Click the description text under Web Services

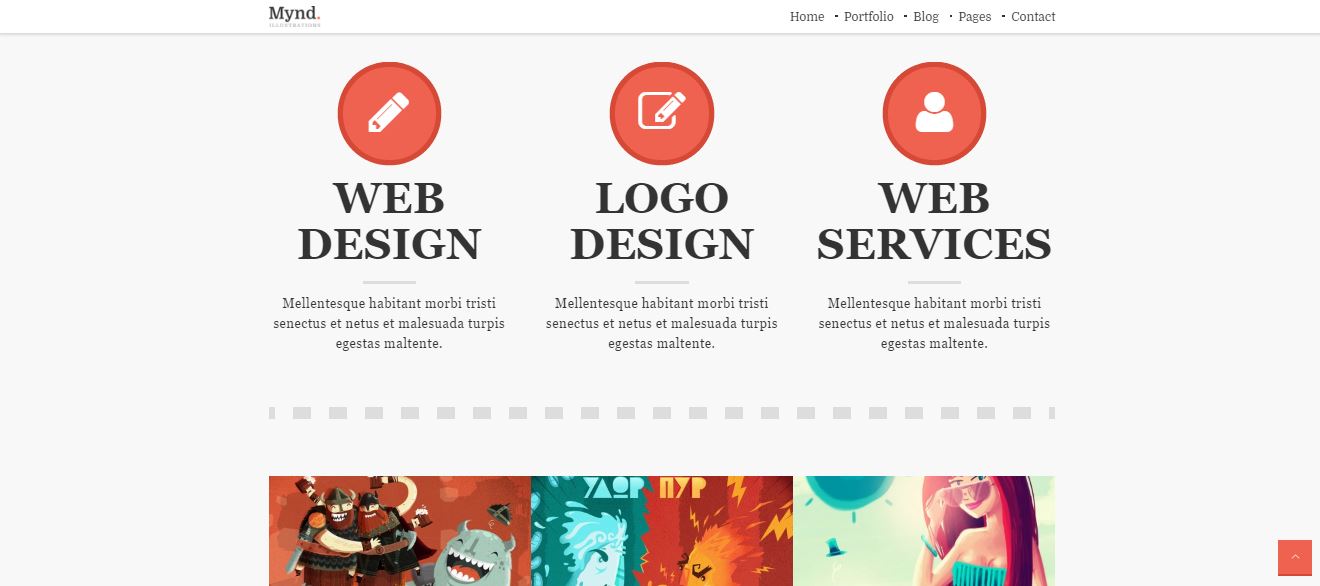[934, 323]
